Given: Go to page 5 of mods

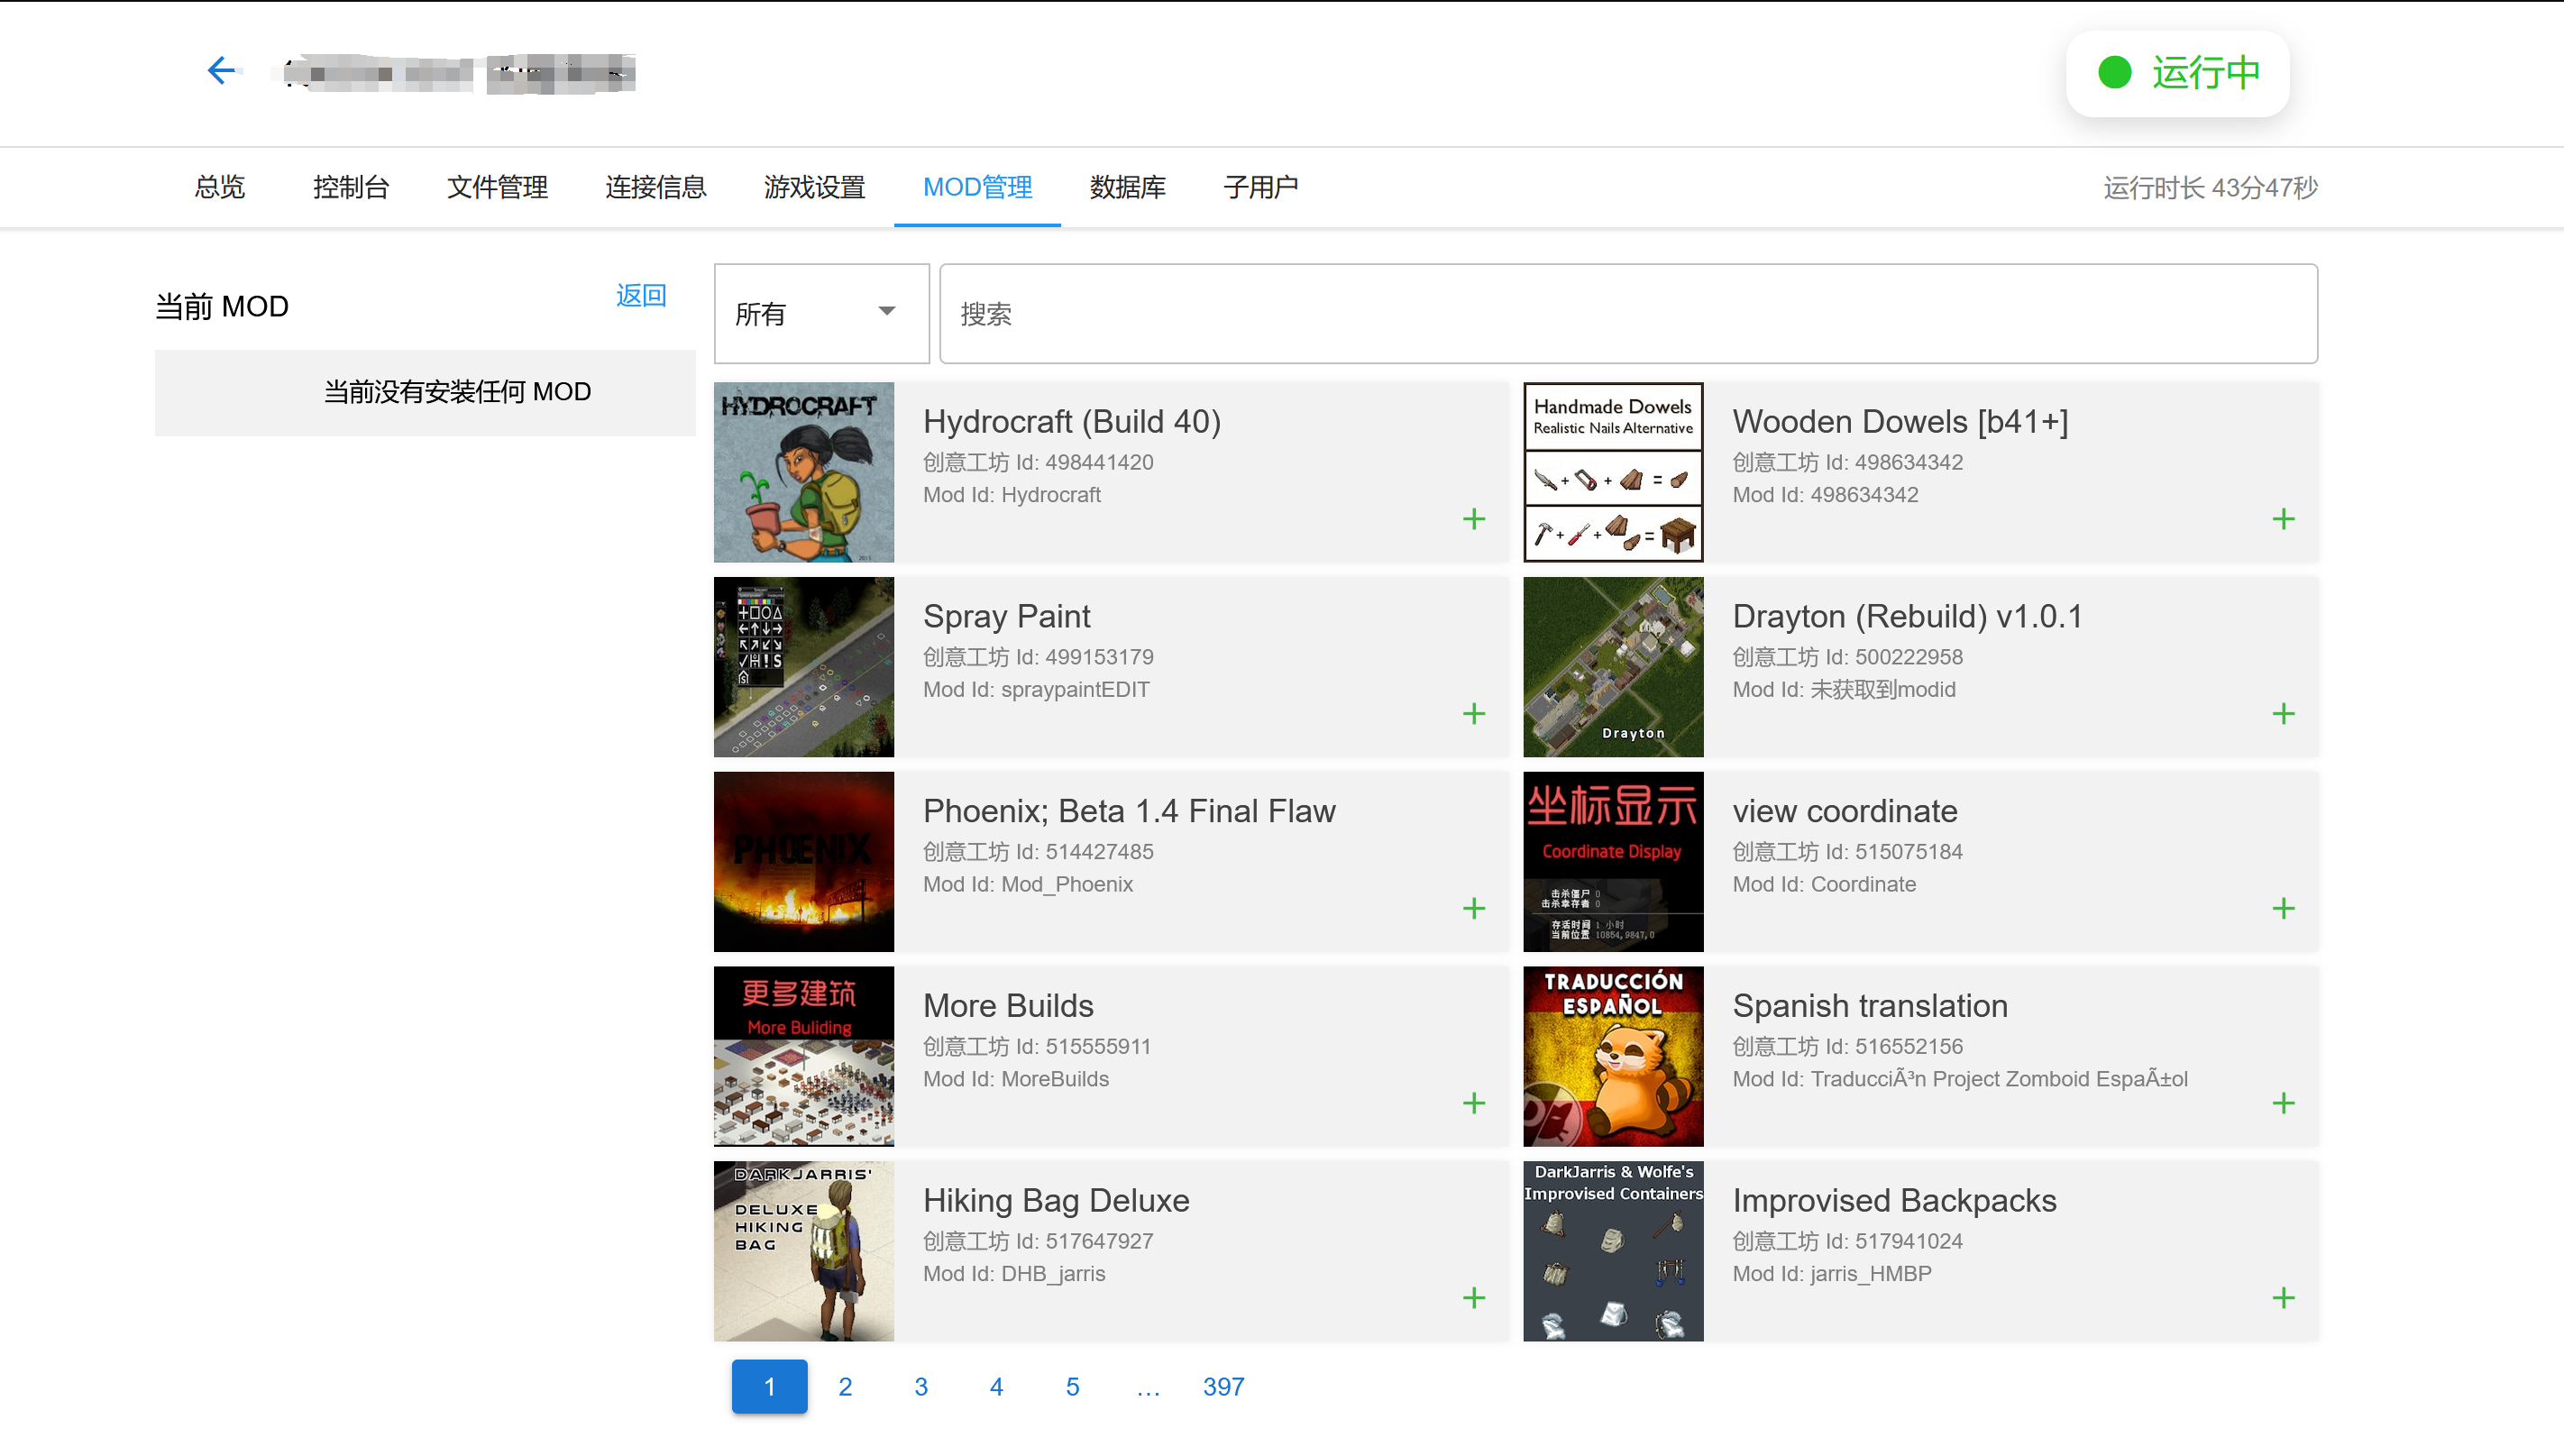Looking at the screenshot, I should [x=1072, y=1386].
